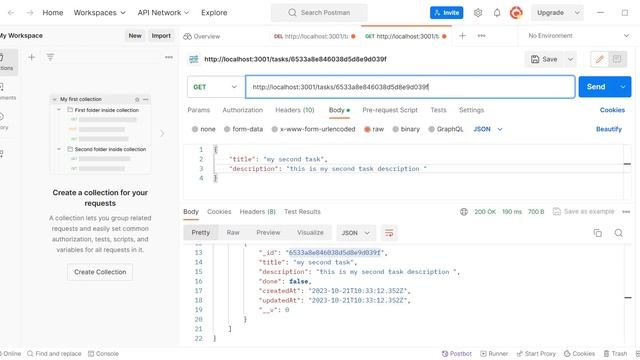The image size is (640, 360).
Task: Open the comments icon beside pencil
Action: 617,59
